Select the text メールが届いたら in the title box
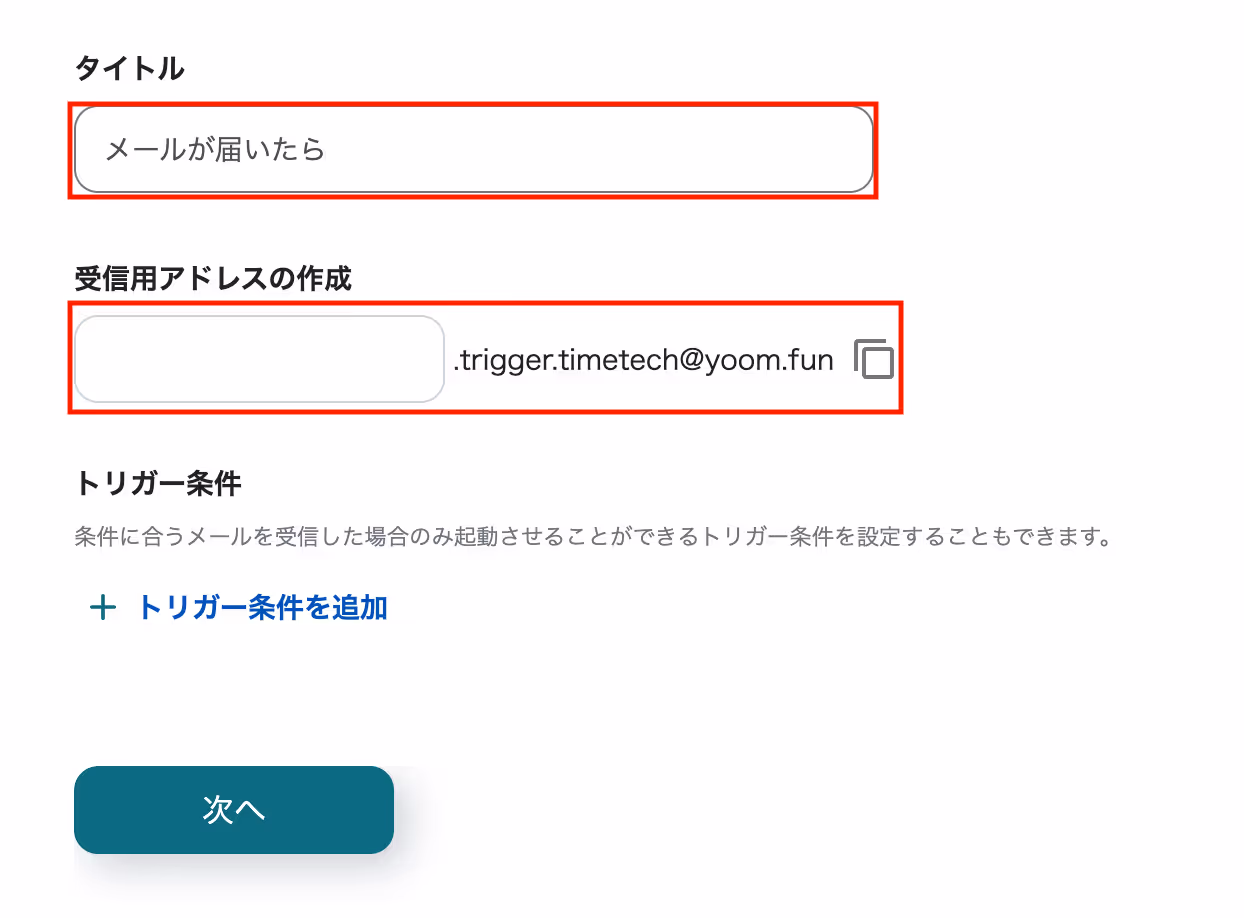 pos(216,151)
